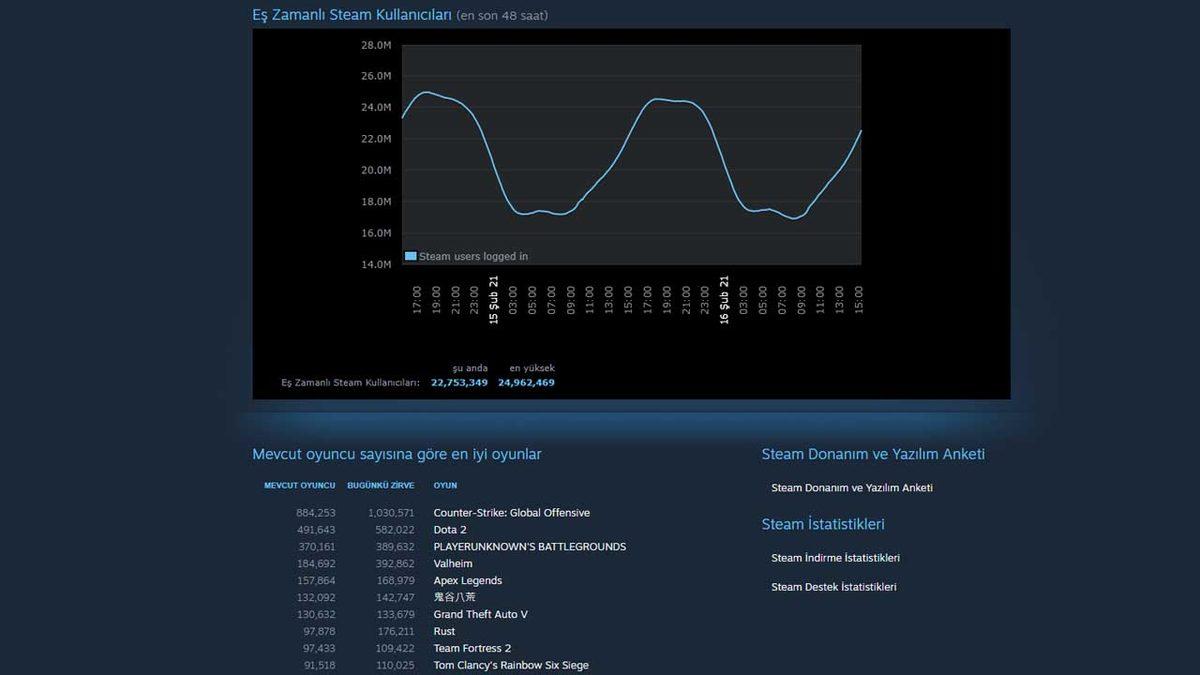
Task: Select Rust in the top games list
Action: coord(444,631)
